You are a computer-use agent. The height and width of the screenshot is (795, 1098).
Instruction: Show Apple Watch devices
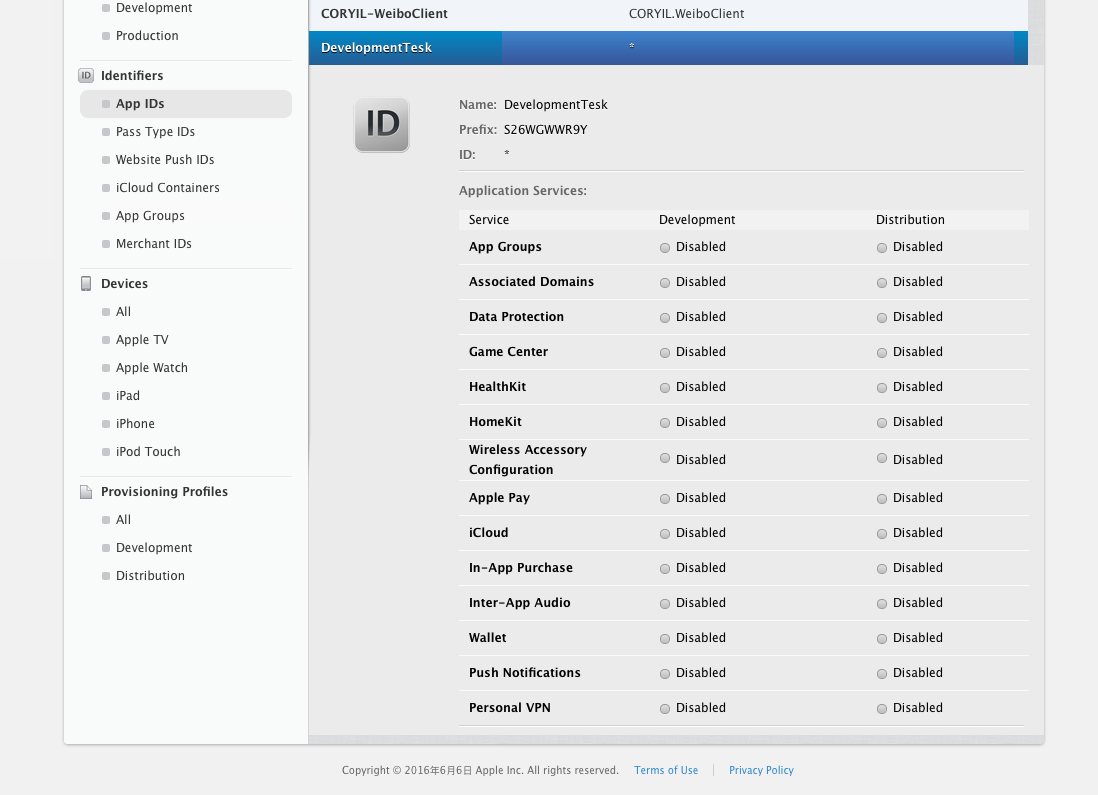(x=151, y=368)
